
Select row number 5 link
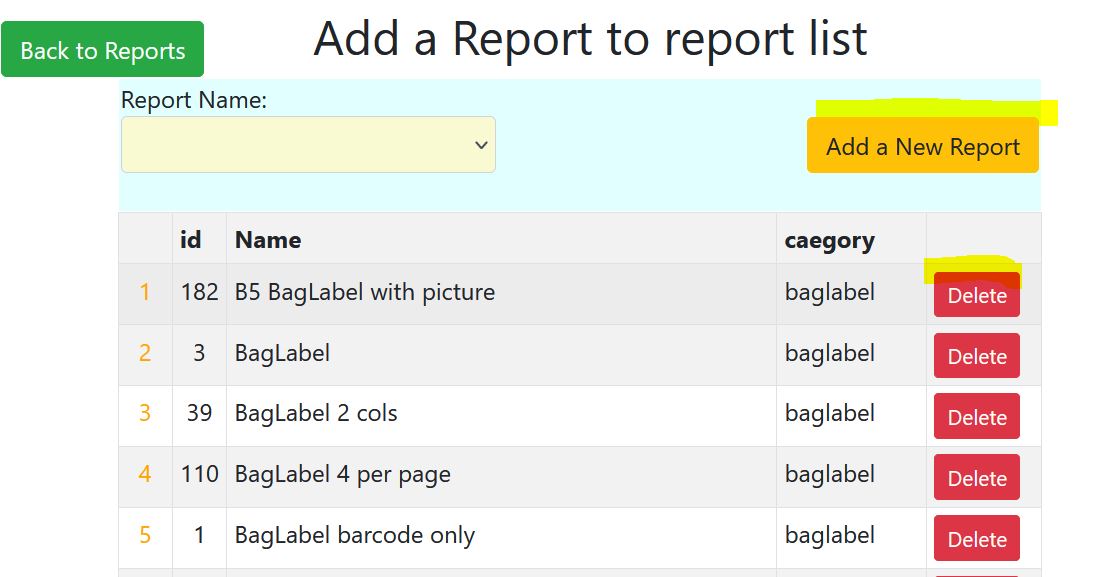point(145,535)
